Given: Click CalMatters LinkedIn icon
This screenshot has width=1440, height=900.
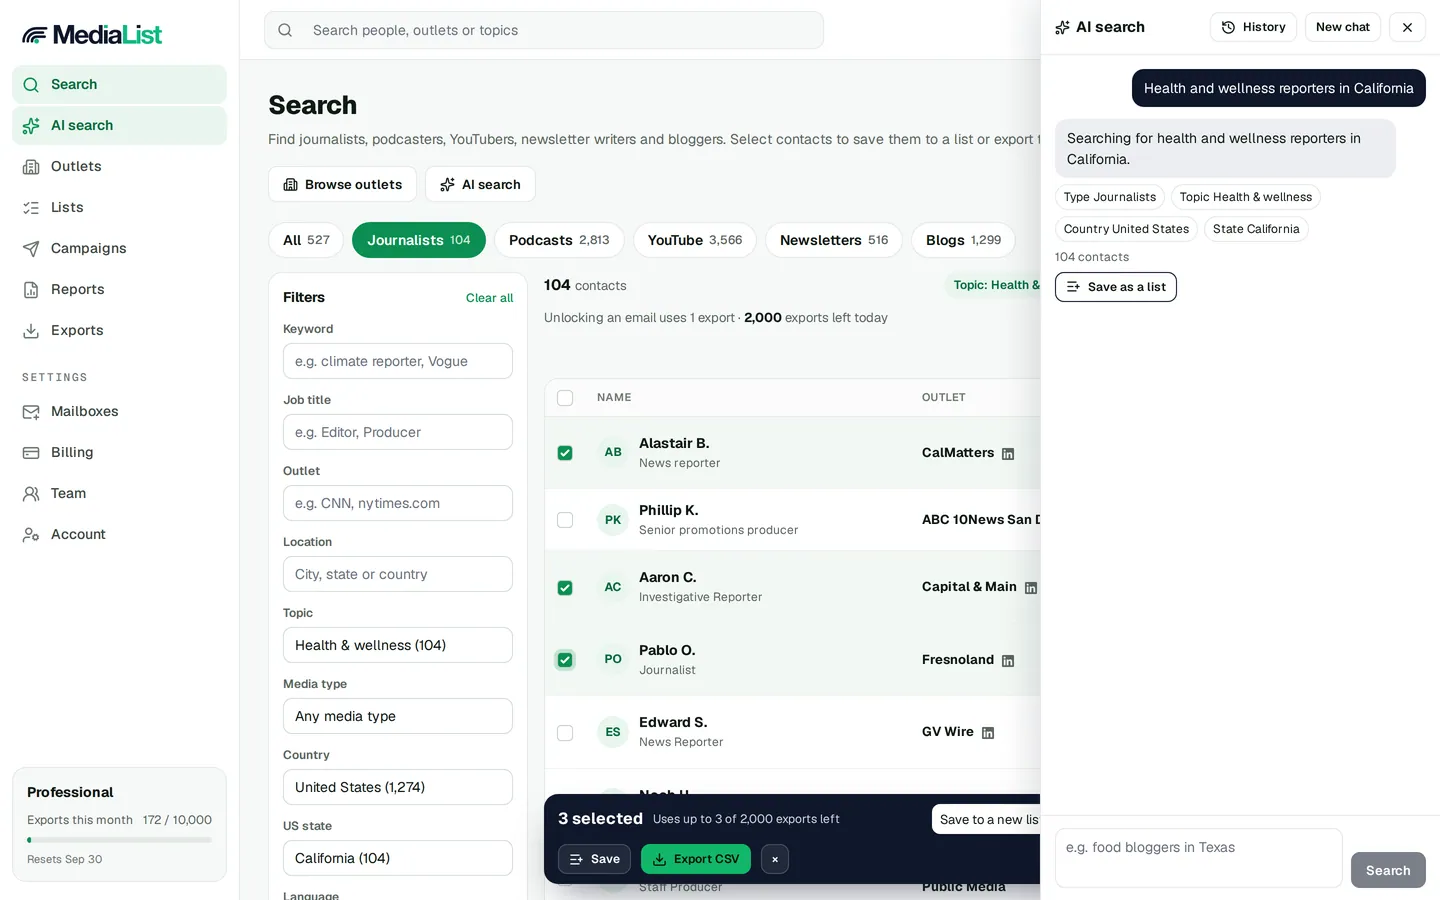Looking at the screenshot, I should [1008, 454].
